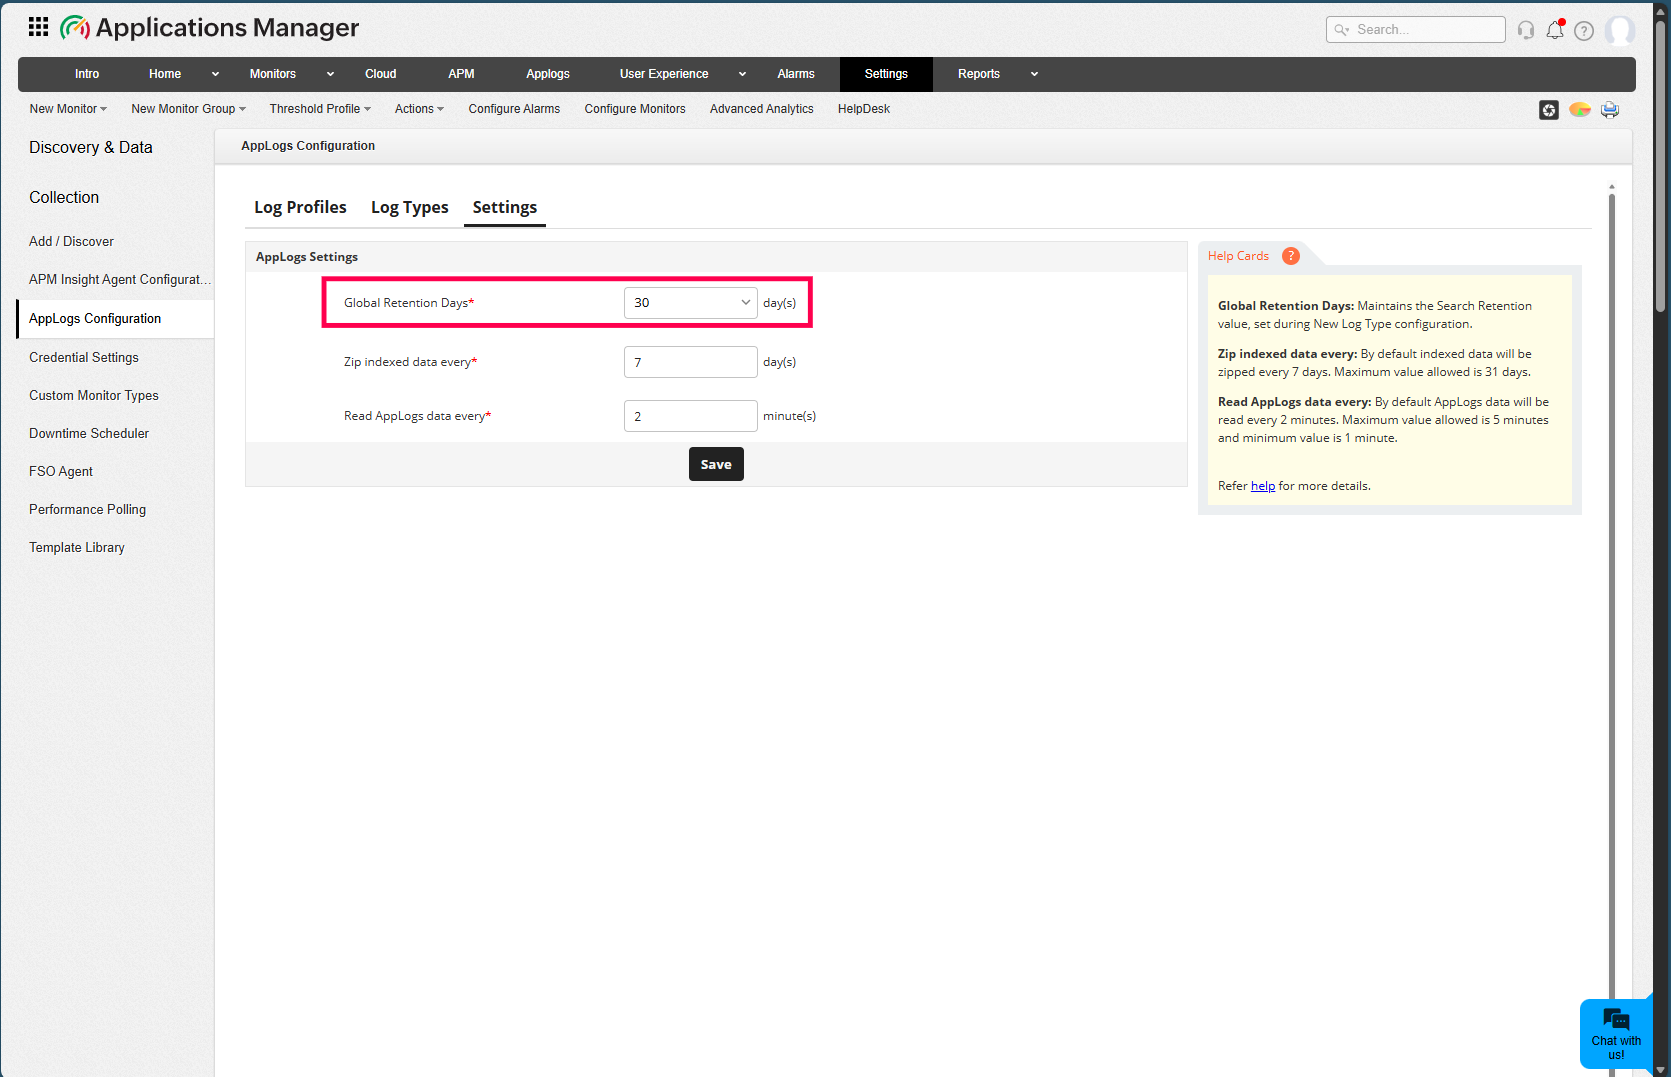The width and height of the screenshot is (1671, 1077).
Task: Open the Reports tab
Action: point(979,74)
